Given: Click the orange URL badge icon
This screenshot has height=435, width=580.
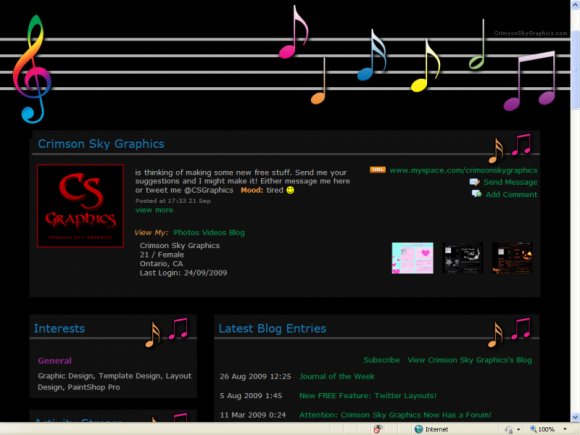Looking at the screenshot, I should pyautogui.click(x=377, y=170).
